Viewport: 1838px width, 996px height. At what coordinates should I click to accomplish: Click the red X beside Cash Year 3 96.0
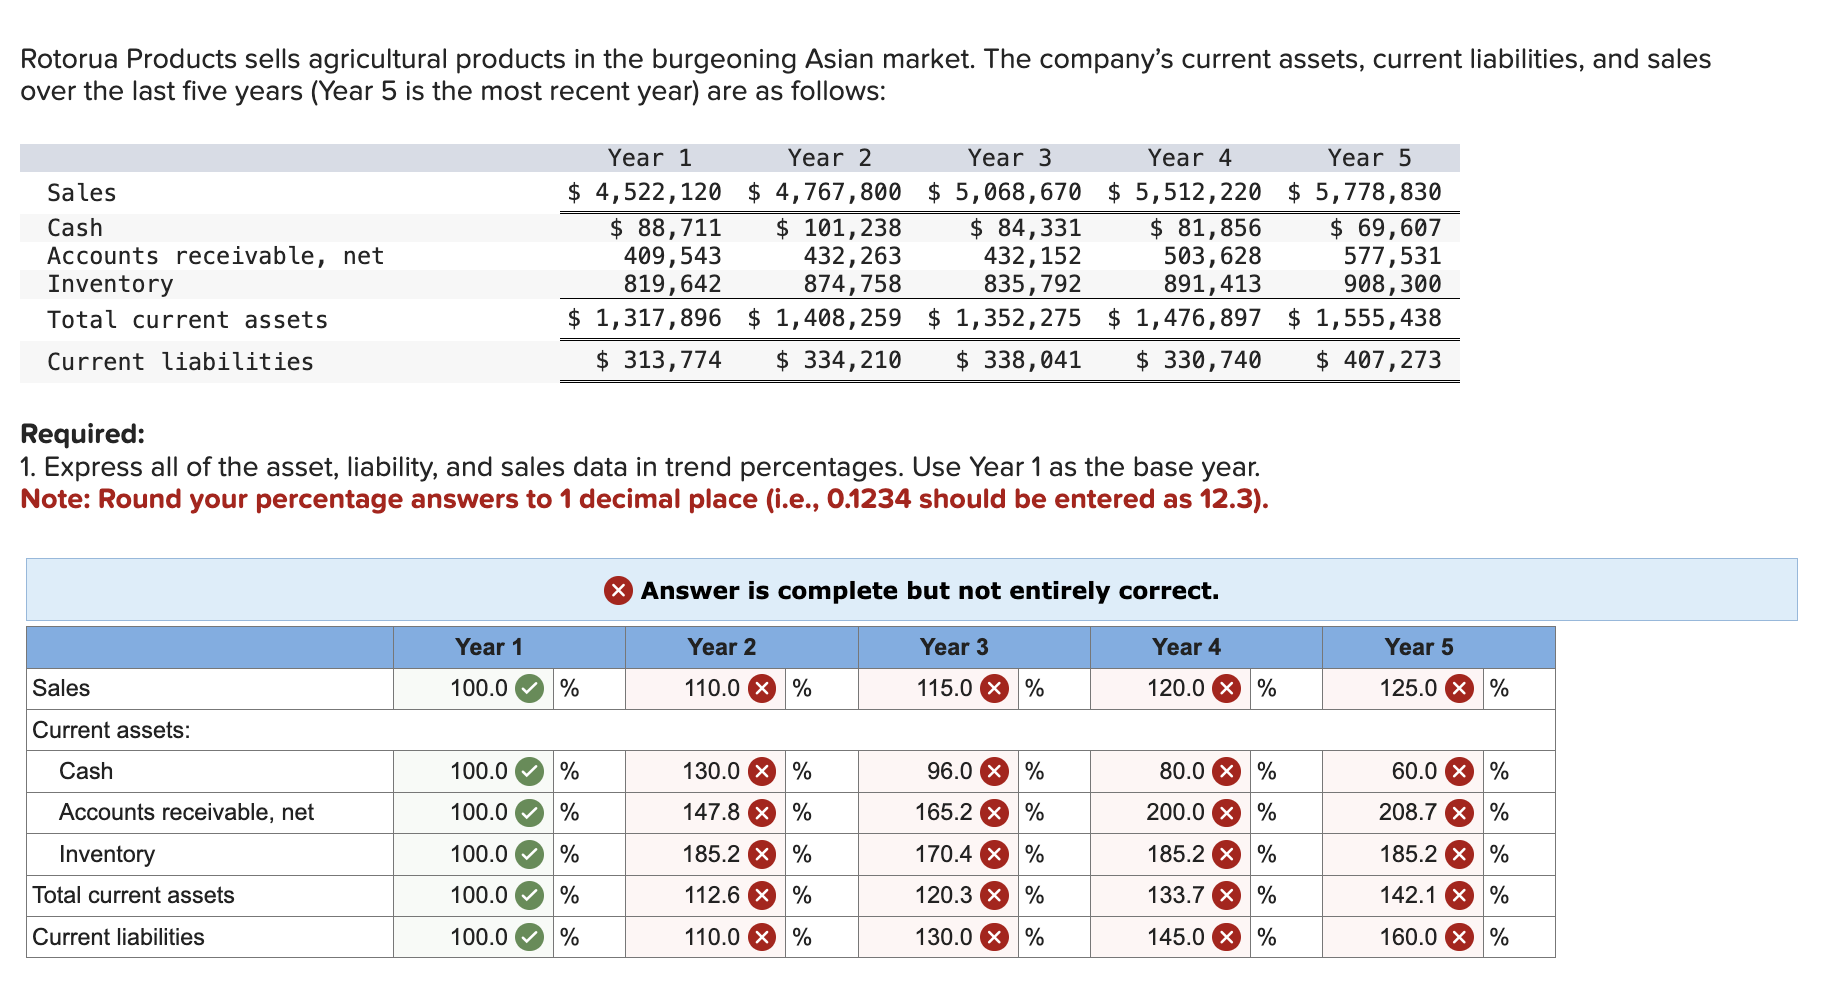tap(994, 772)
